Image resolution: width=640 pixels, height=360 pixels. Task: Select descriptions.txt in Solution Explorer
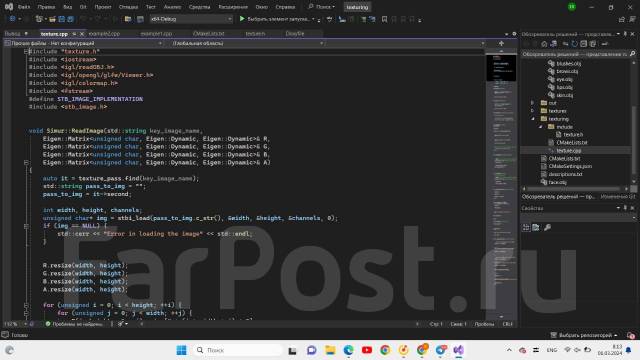(565, 174)
